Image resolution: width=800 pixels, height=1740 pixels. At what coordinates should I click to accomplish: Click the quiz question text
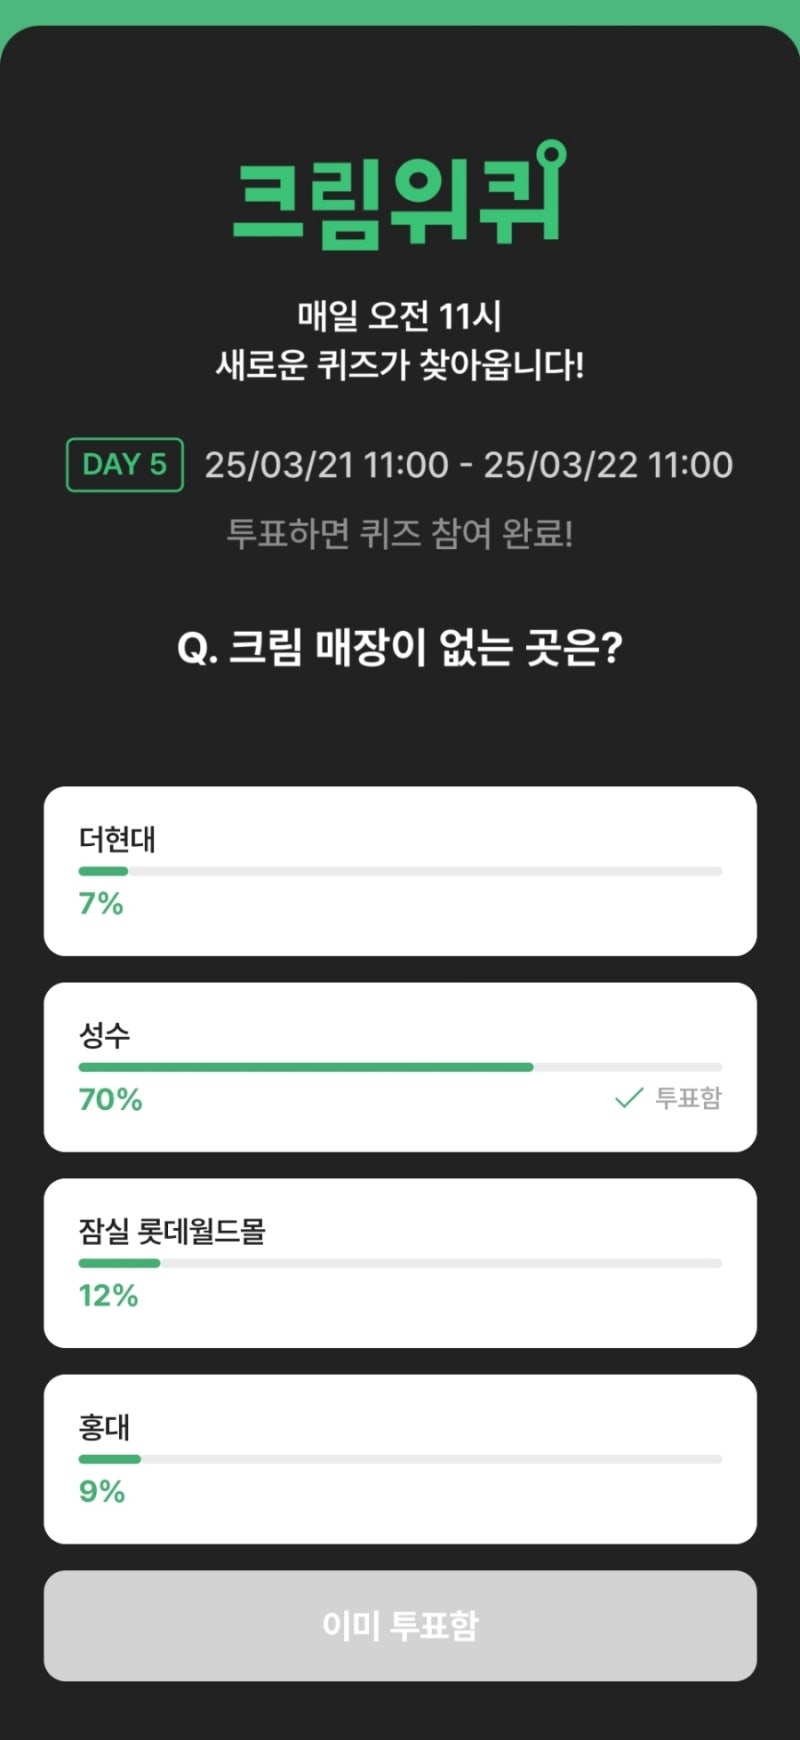point(400,648)
